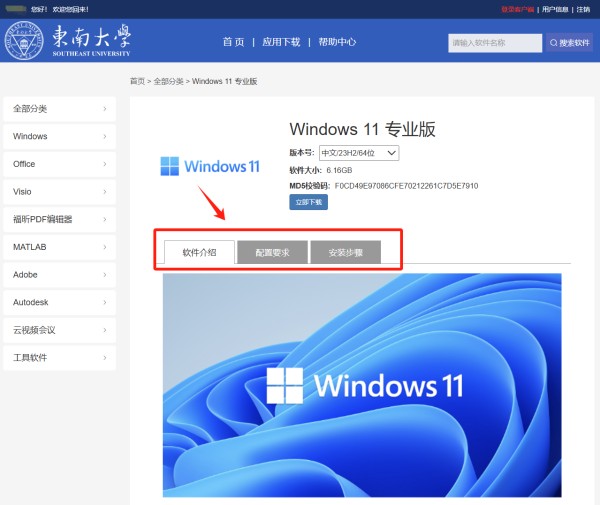Select the Autodesk sidebar category
600x505 pixels.
coord(59,302)
